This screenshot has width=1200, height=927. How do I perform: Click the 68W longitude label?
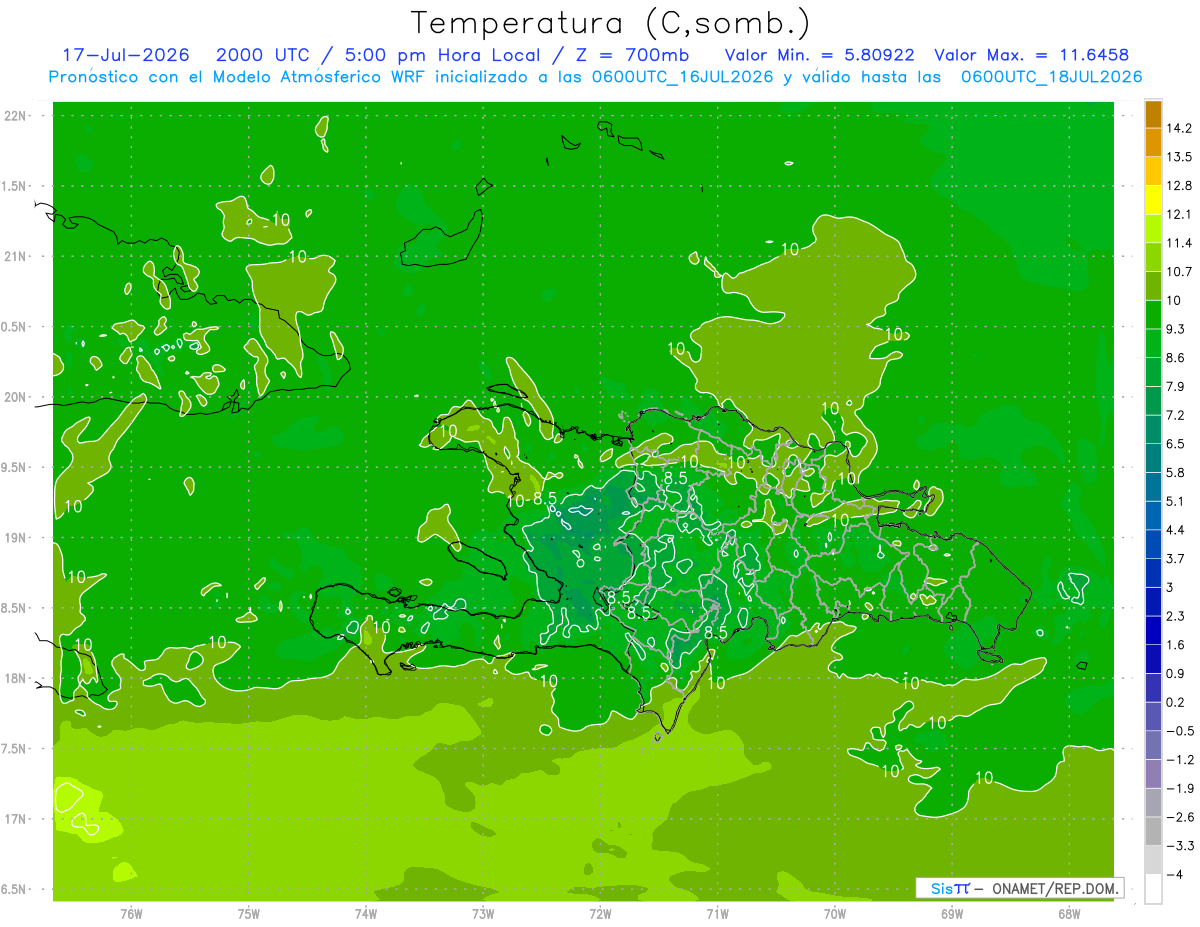pyautogui.click(x=1069, y=914)
